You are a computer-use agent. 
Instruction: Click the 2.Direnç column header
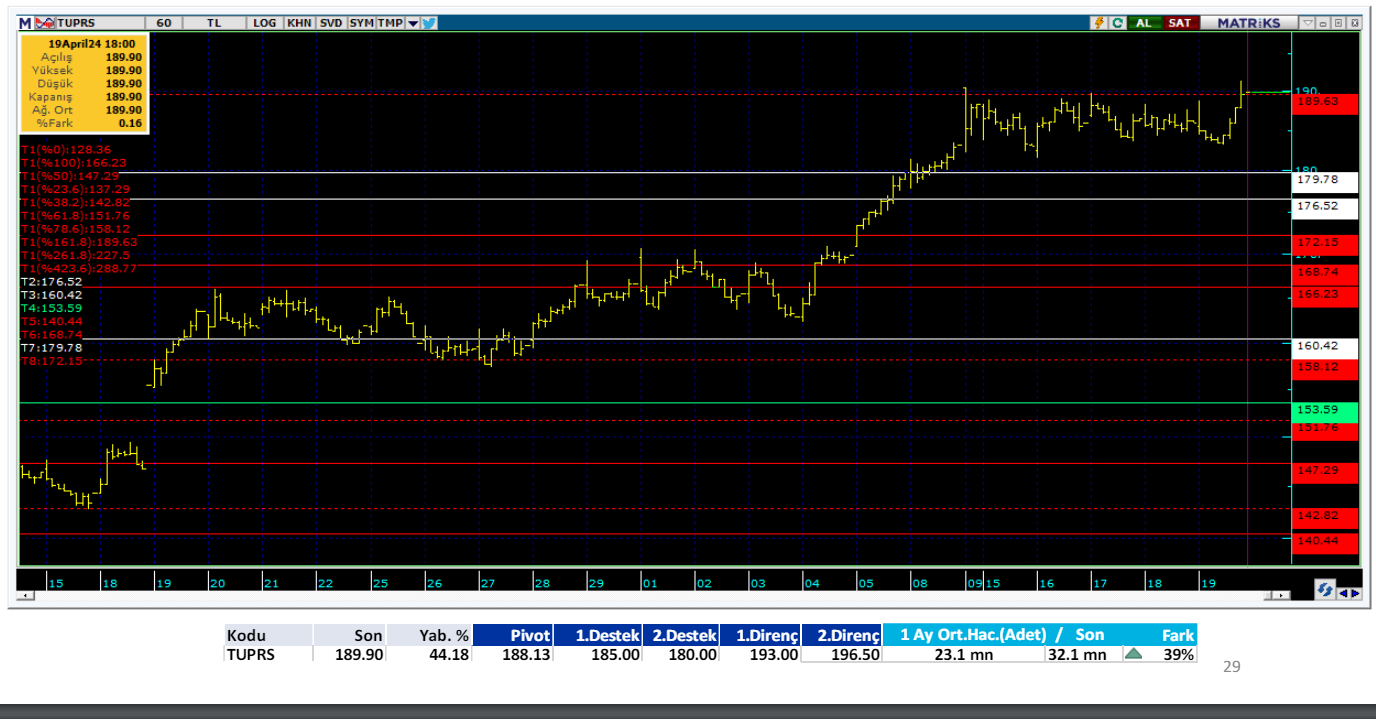coord(842,636)
